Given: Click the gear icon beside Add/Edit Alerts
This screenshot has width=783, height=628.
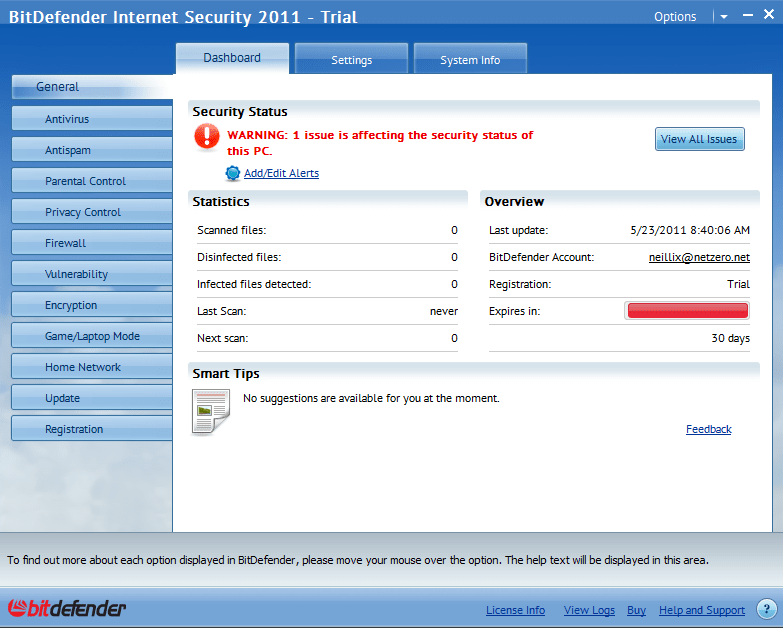Looking at the screenshot, I should (x=233, y=173).
